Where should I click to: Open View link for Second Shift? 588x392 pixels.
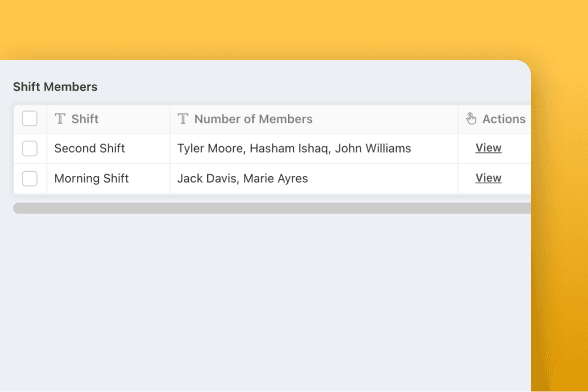click(488, 148)
